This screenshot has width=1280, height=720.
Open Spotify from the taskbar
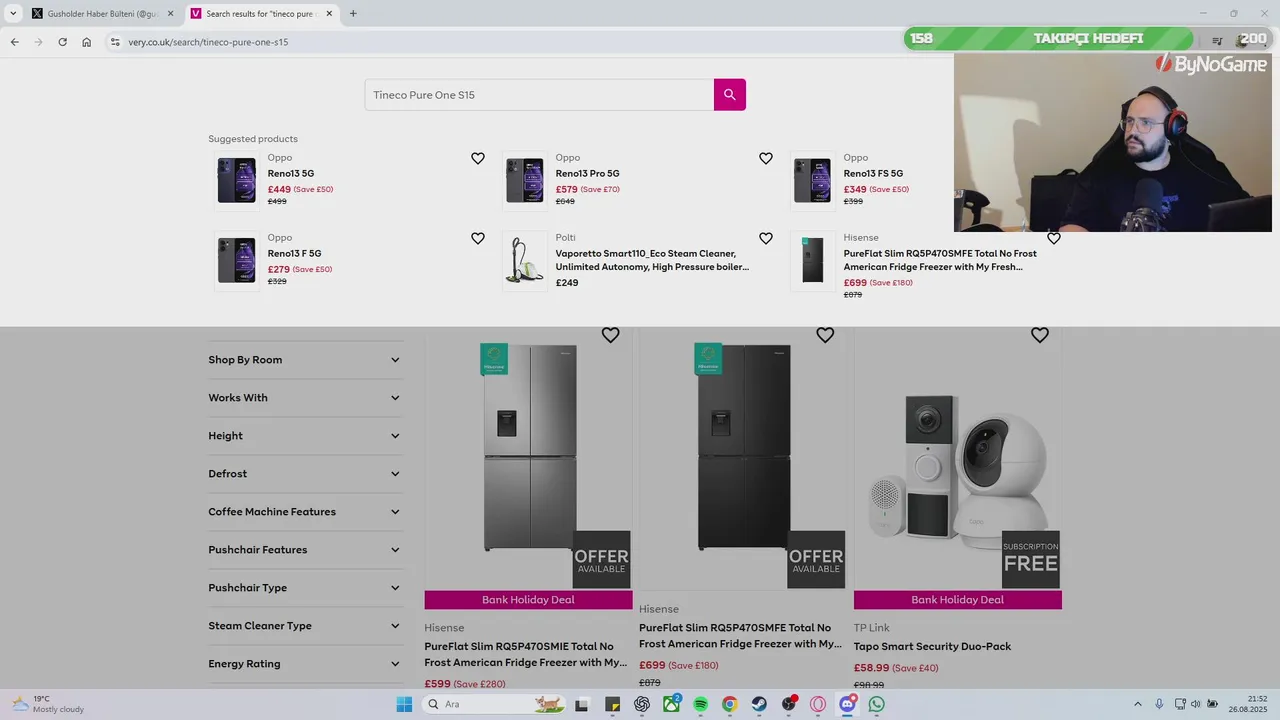[701, 704]
